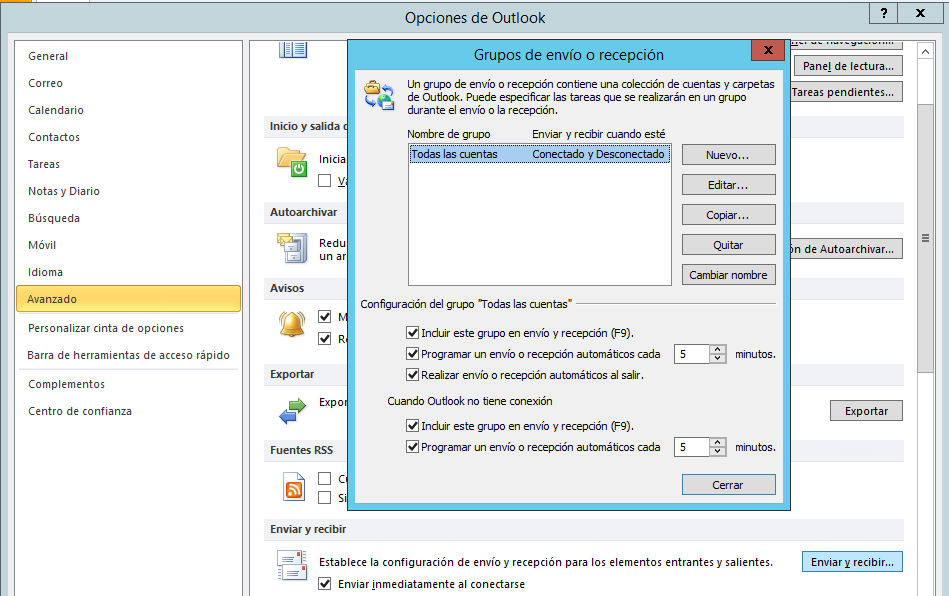Click the options scrollbar up arrow
The width and height of the screenshot is (949, 596).
coord(925,52)
